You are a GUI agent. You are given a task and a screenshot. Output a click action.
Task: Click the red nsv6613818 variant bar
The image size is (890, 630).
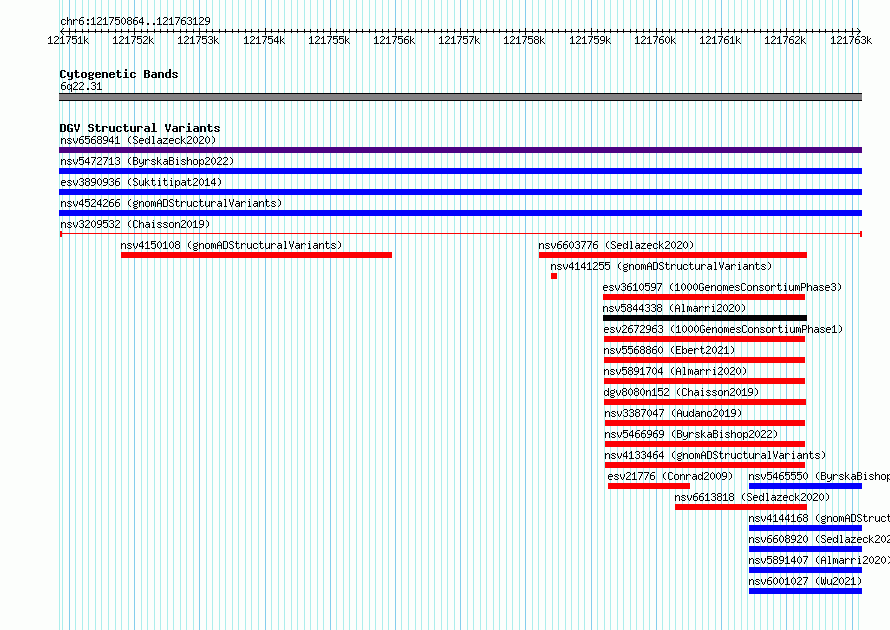(741, 507)
